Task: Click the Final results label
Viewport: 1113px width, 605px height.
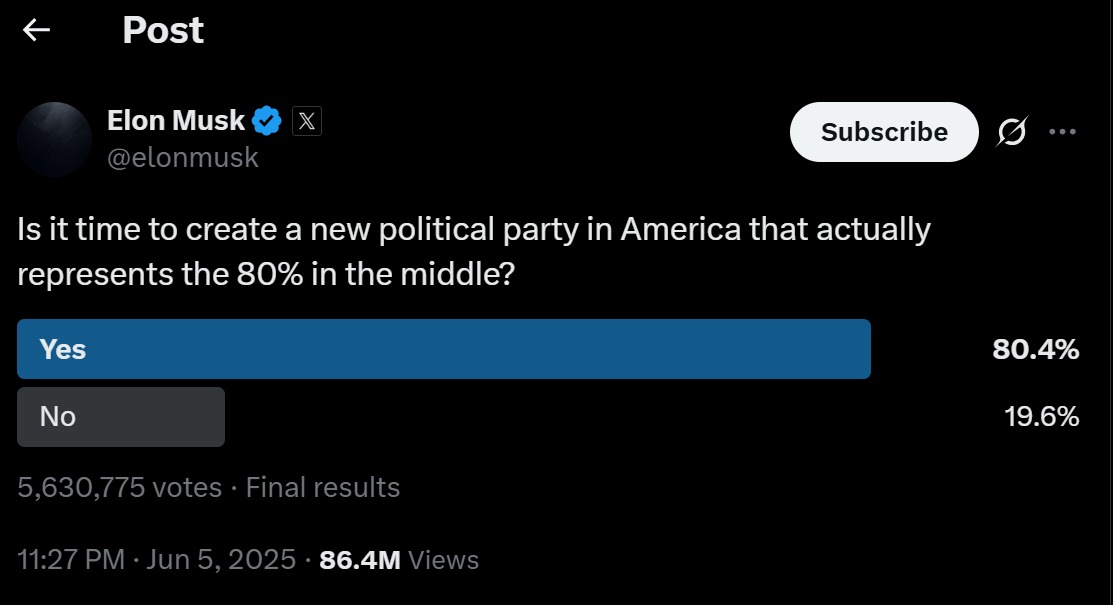Action: click(322, 487)
